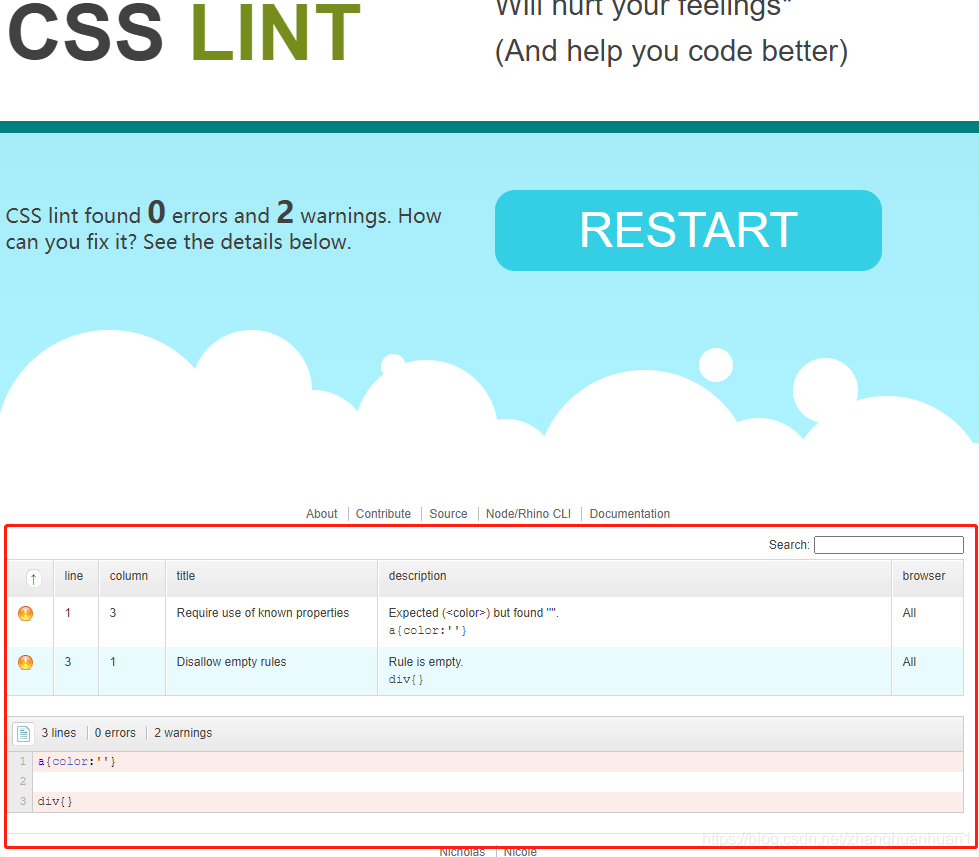Sort results by line column
This screenshot has height=857, width=979.
tap(74, 576)
